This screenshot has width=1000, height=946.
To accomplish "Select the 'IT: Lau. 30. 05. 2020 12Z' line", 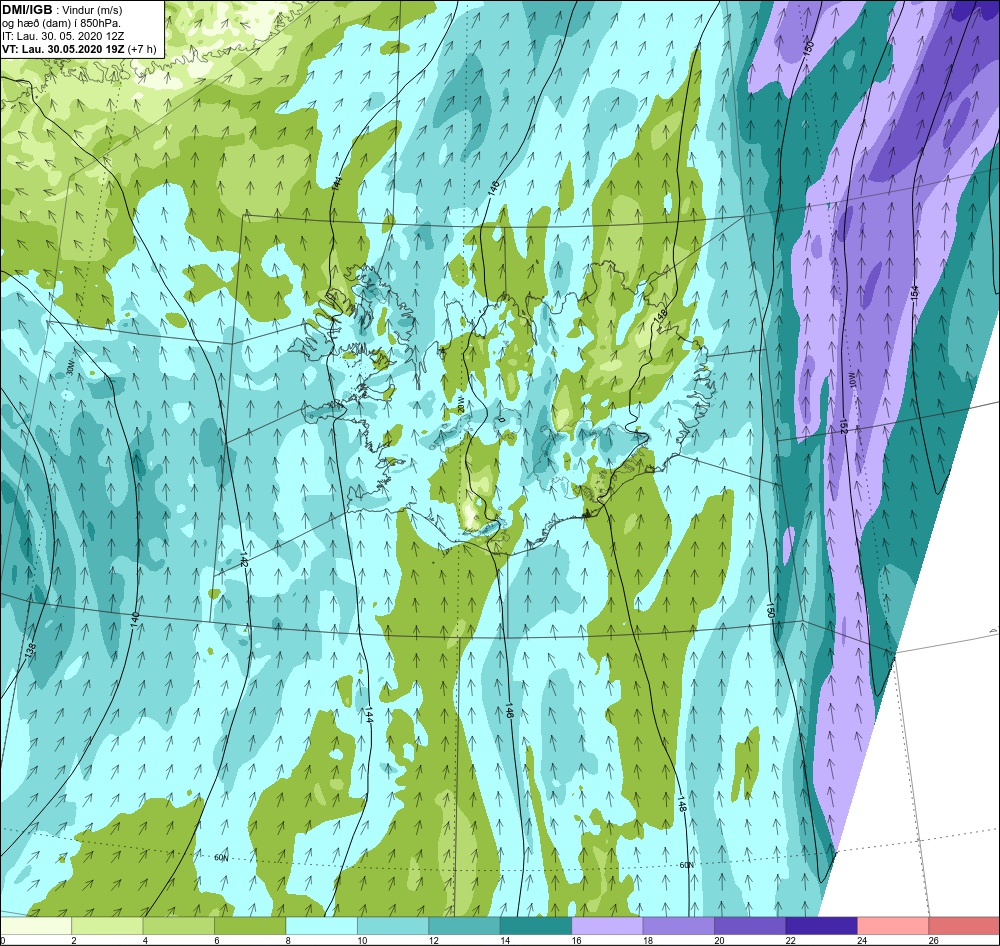I will 63,36.
